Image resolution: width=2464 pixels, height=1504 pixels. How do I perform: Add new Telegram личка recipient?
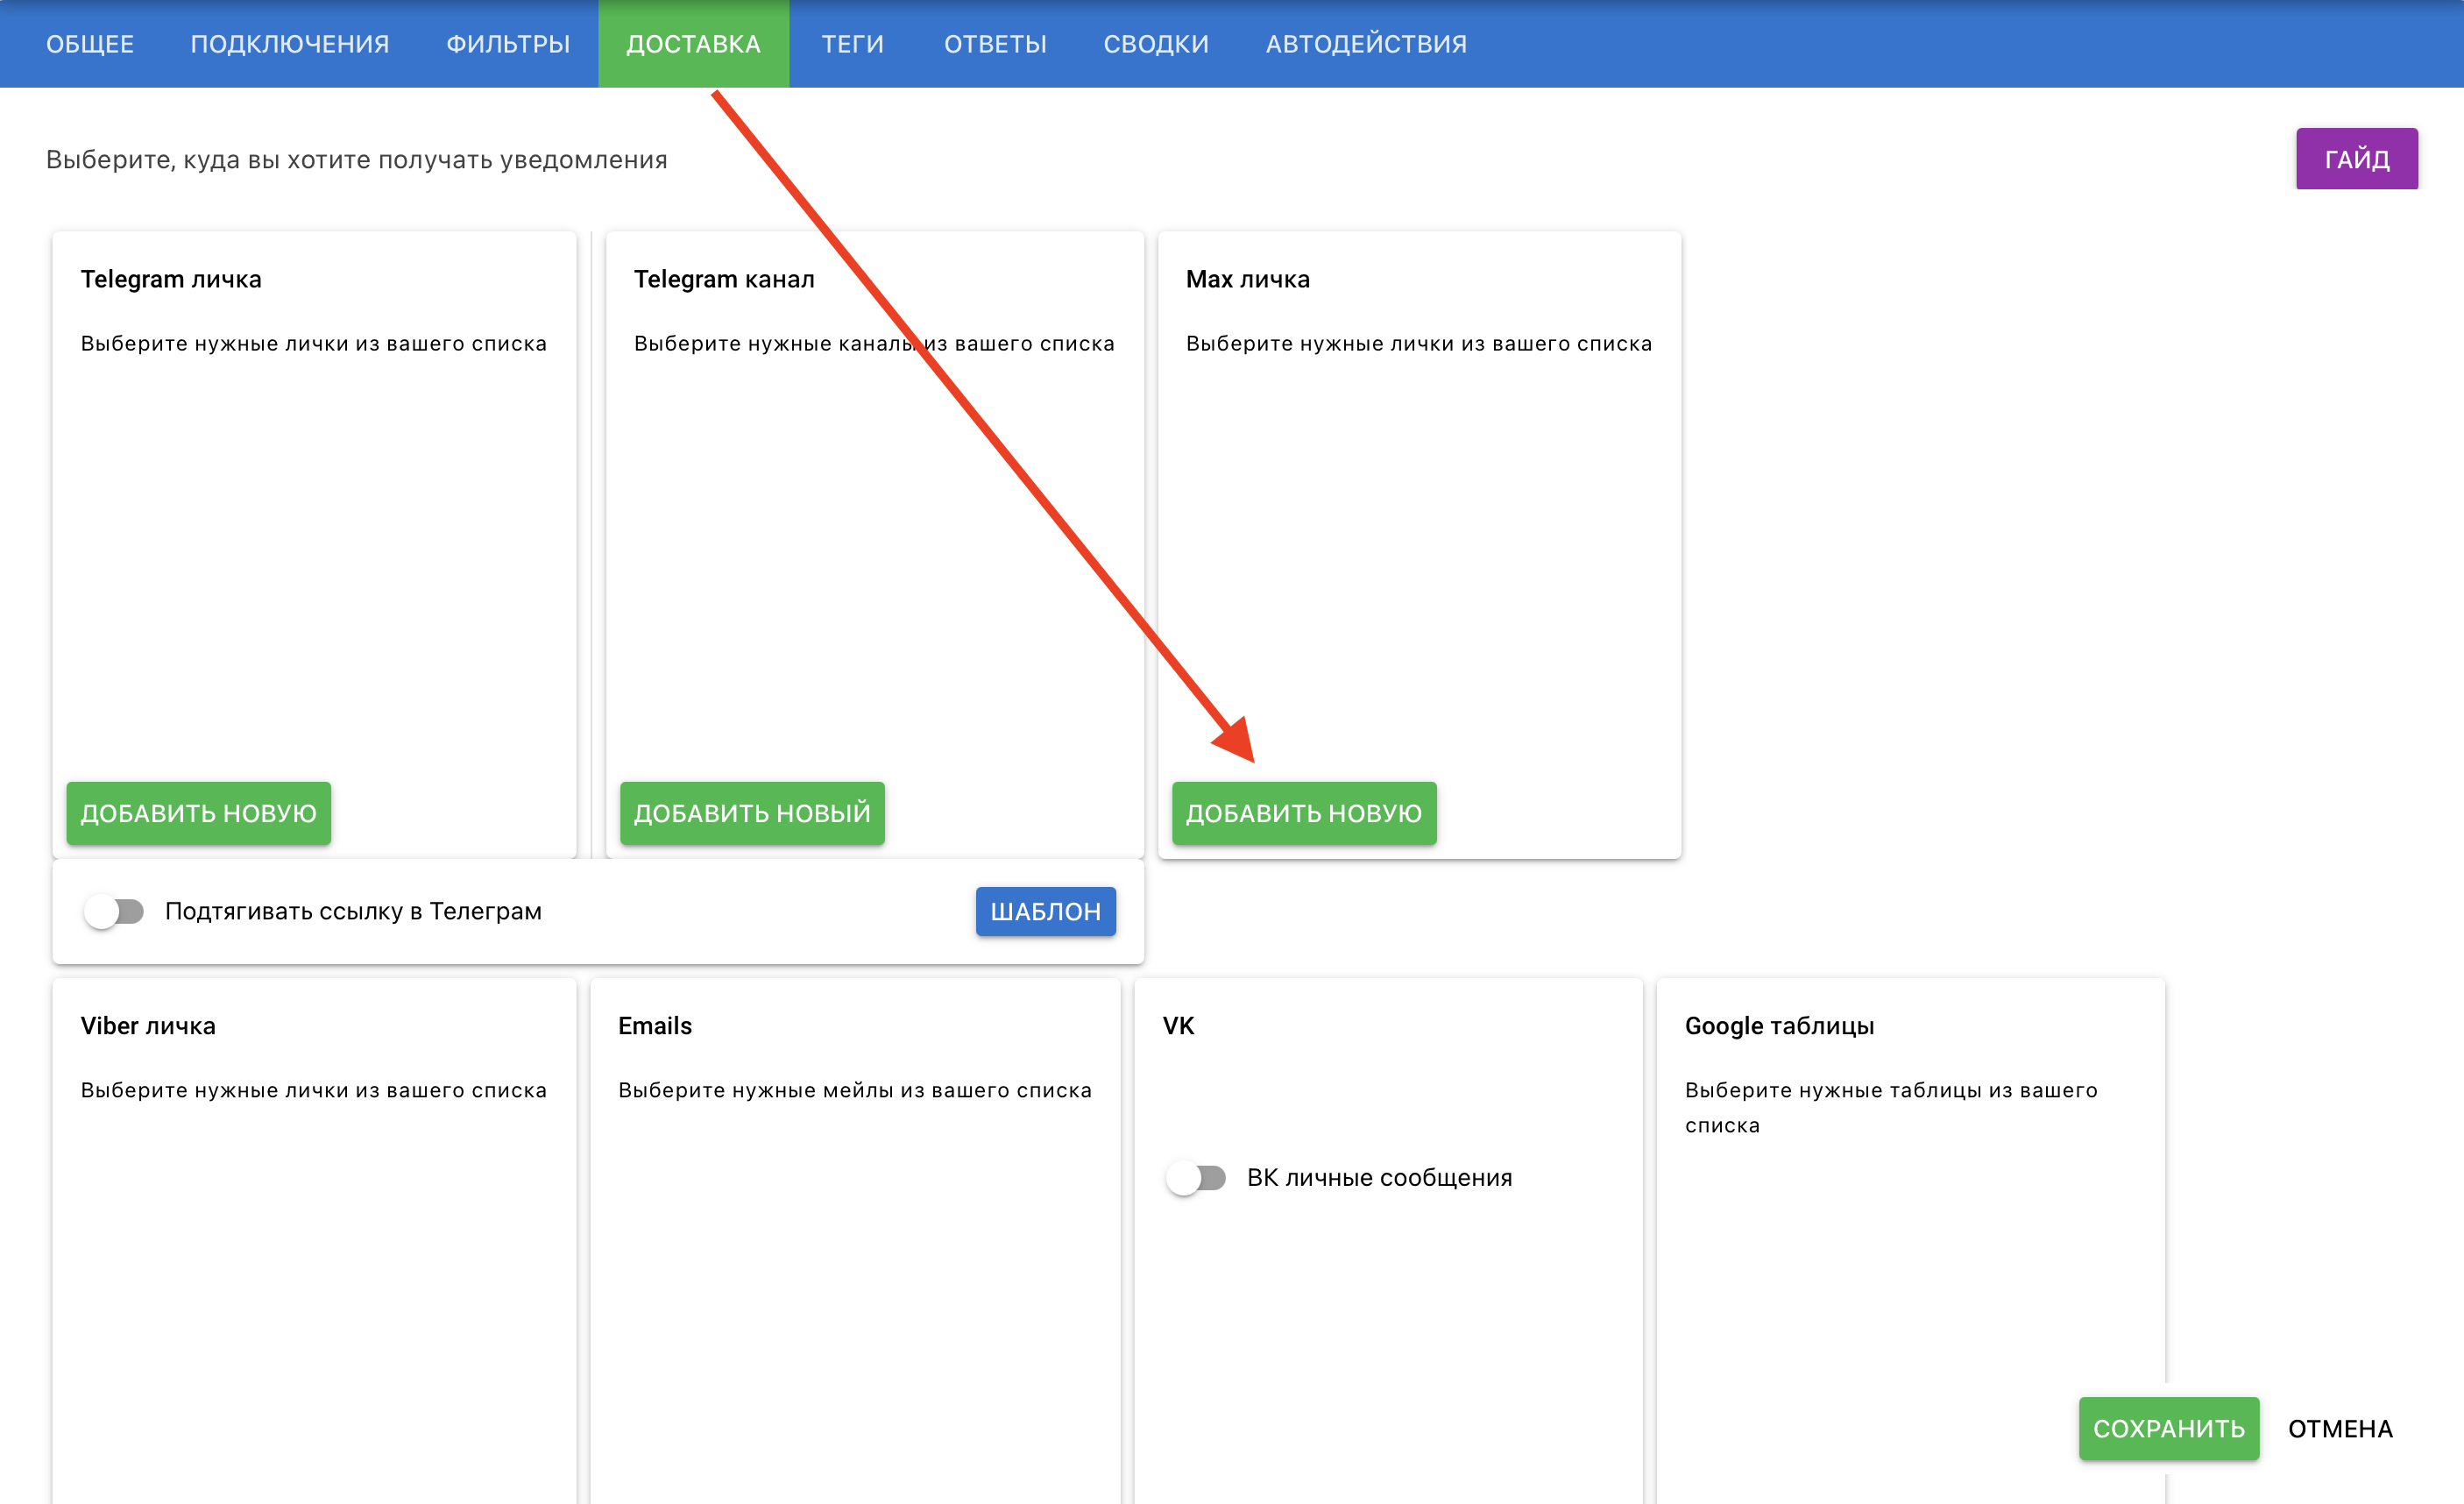[198, 813]
